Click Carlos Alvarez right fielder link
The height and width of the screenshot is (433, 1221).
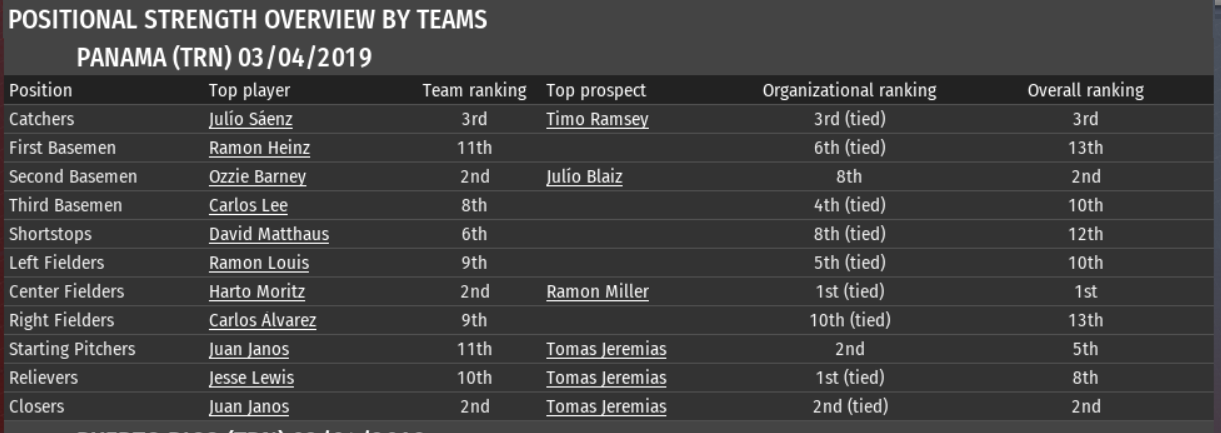(x=262, y=322)
